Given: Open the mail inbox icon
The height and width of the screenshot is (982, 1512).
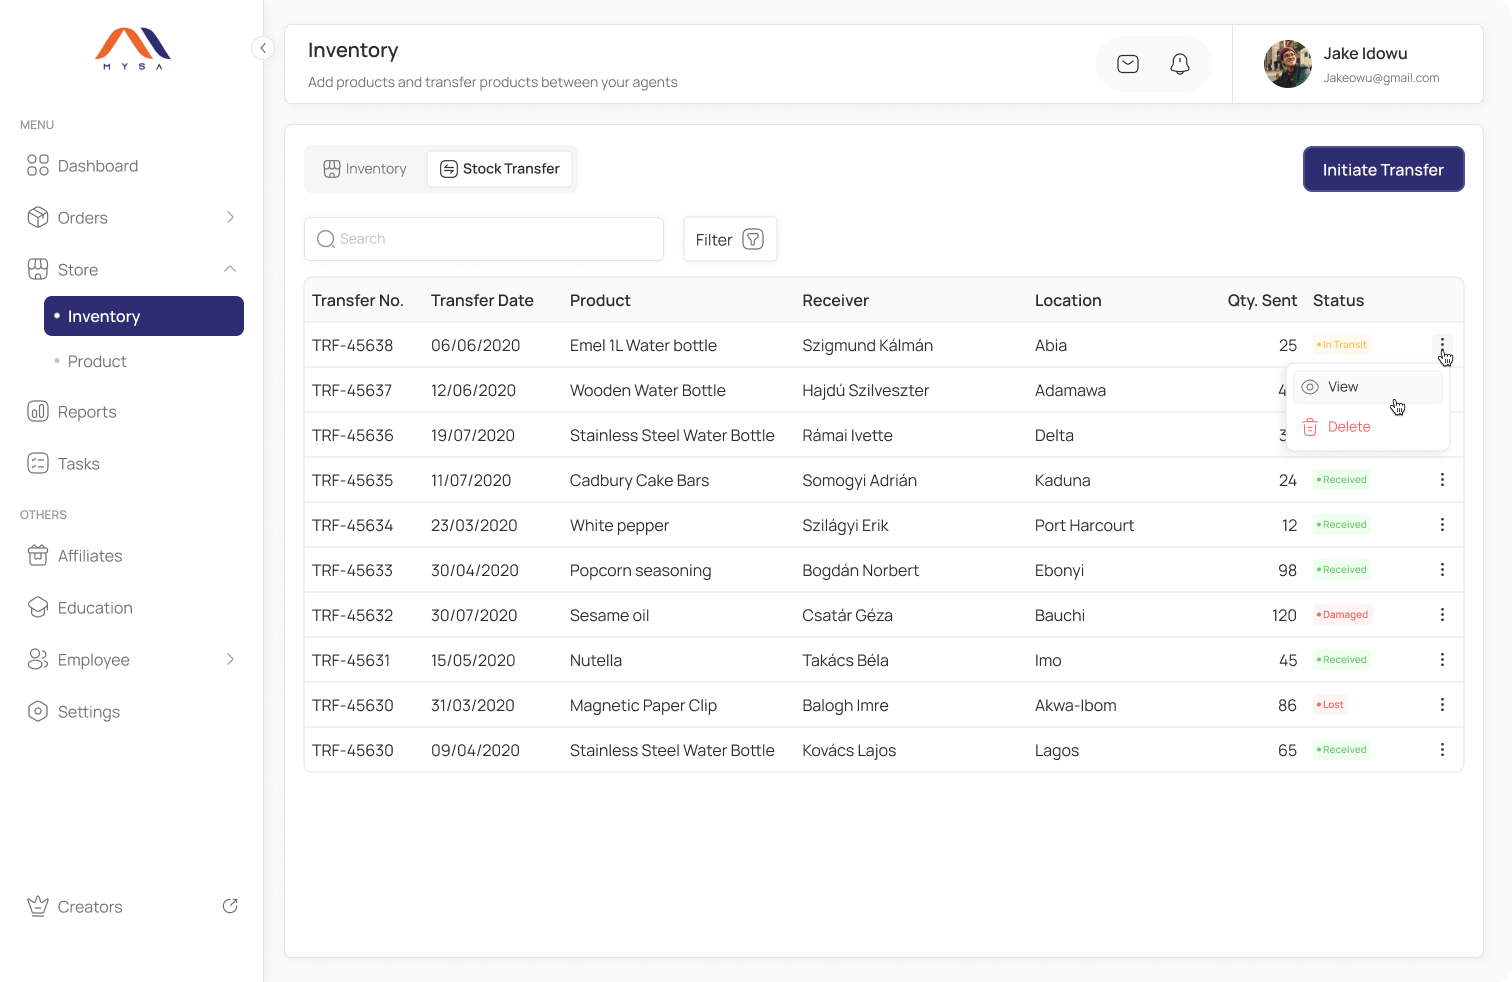Looking at the screenshot, I should [x=1128, y=64].
